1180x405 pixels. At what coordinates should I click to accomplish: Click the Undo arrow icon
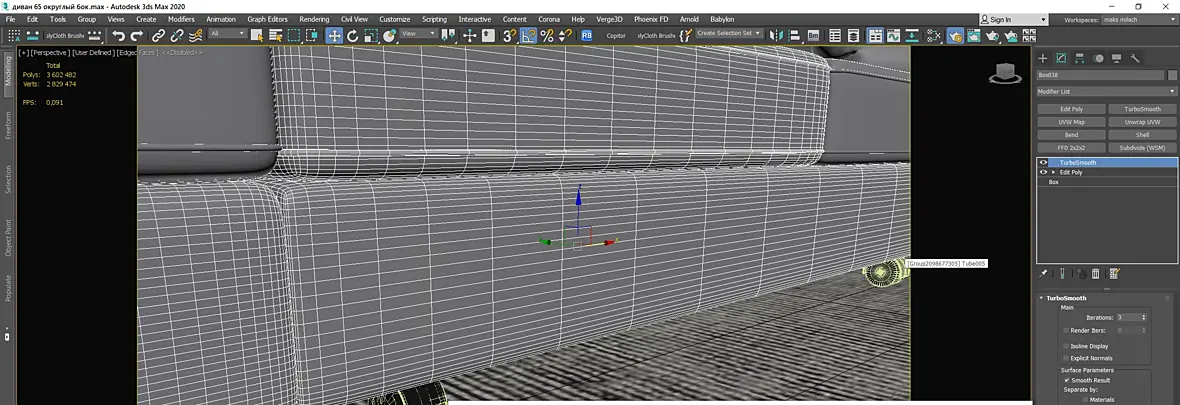[118, 35]
